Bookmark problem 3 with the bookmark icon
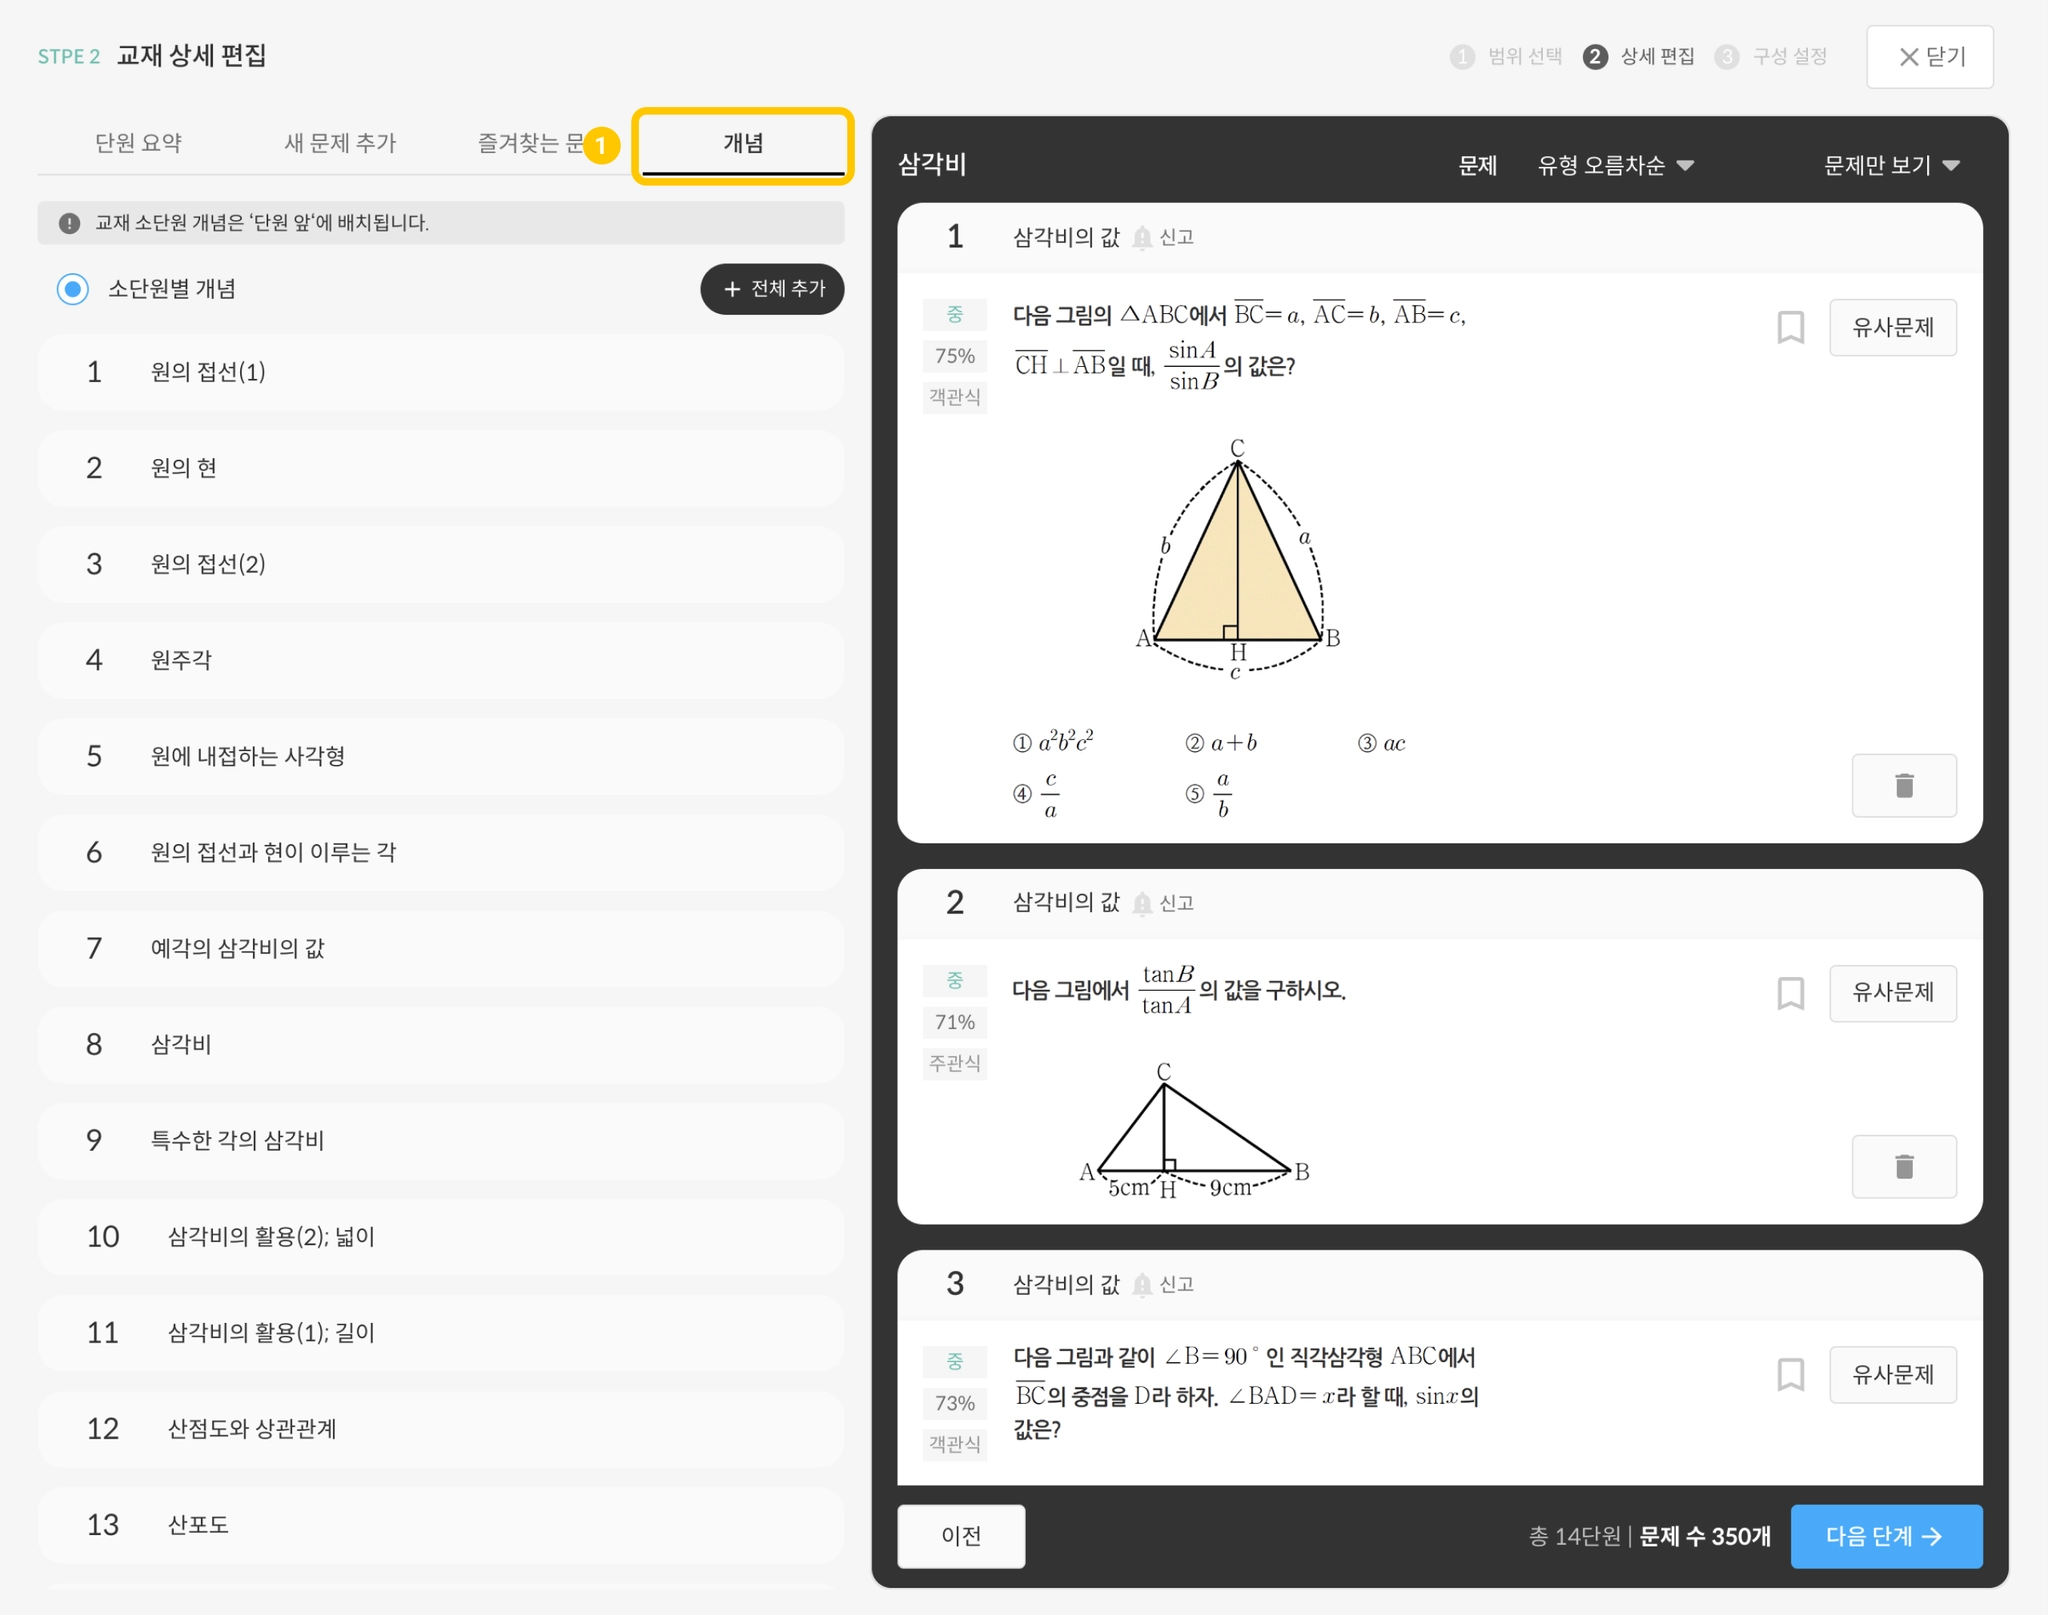 1790,1374
